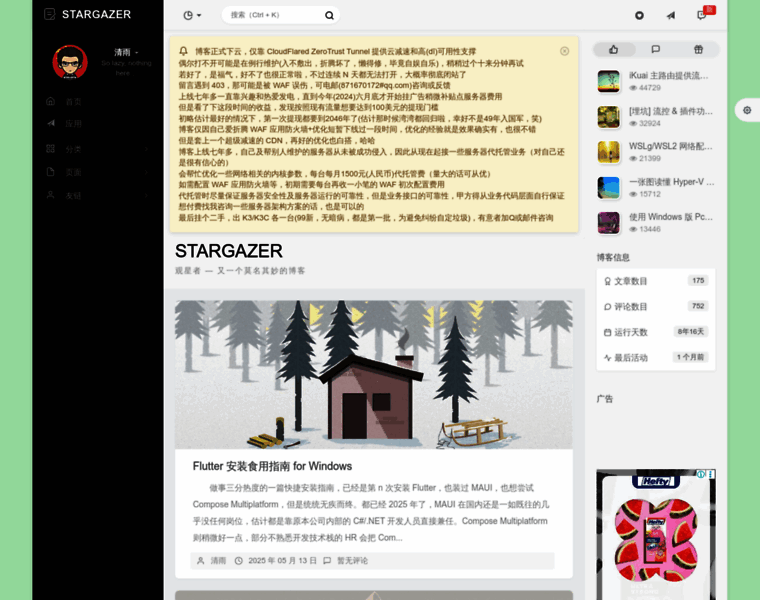
Task: Go to 首页 in the sidebar
Action: point(74,102)
